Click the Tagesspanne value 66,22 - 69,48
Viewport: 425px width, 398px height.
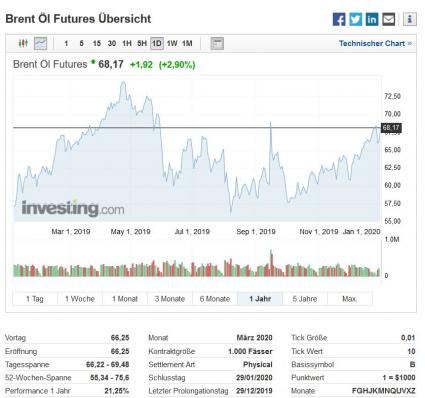107,364
